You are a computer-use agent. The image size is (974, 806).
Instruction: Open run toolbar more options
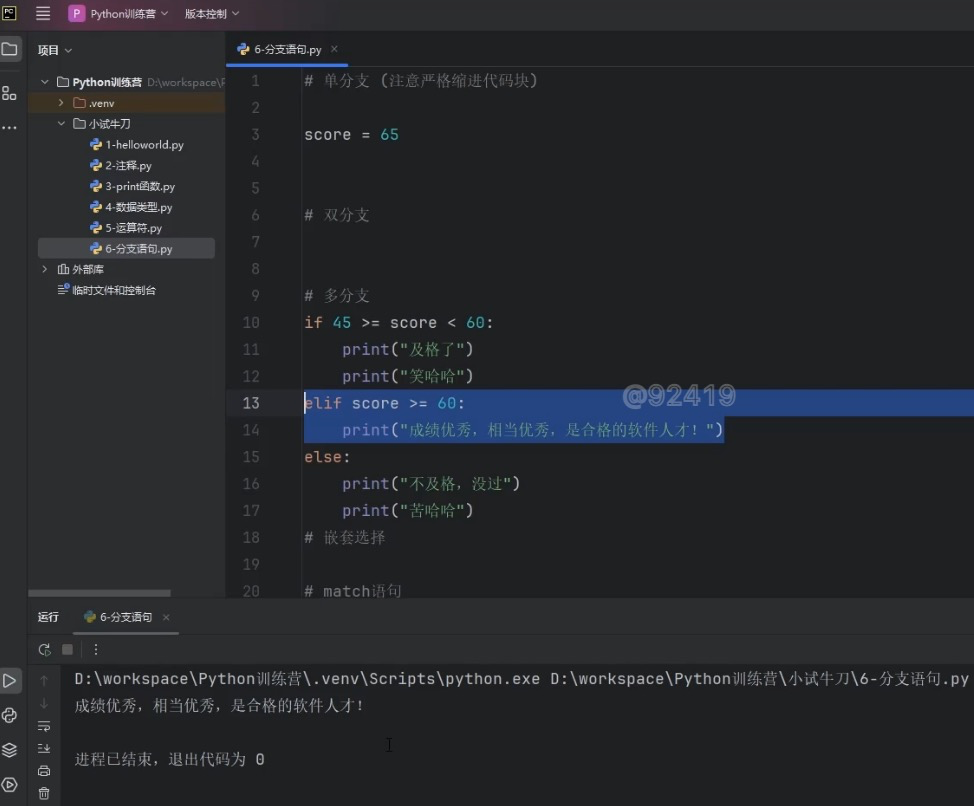tap(96, 650)
